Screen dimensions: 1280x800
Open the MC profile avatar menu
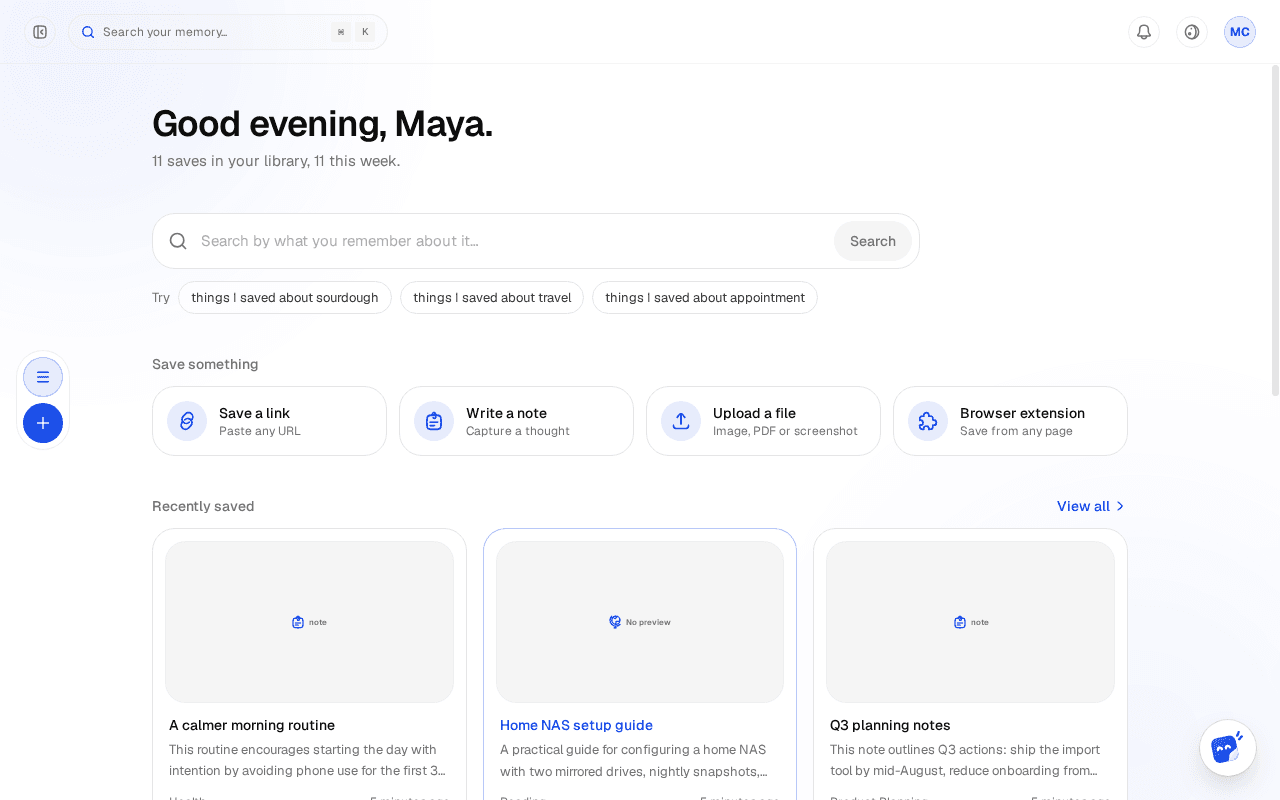(x=1240, y=32)
